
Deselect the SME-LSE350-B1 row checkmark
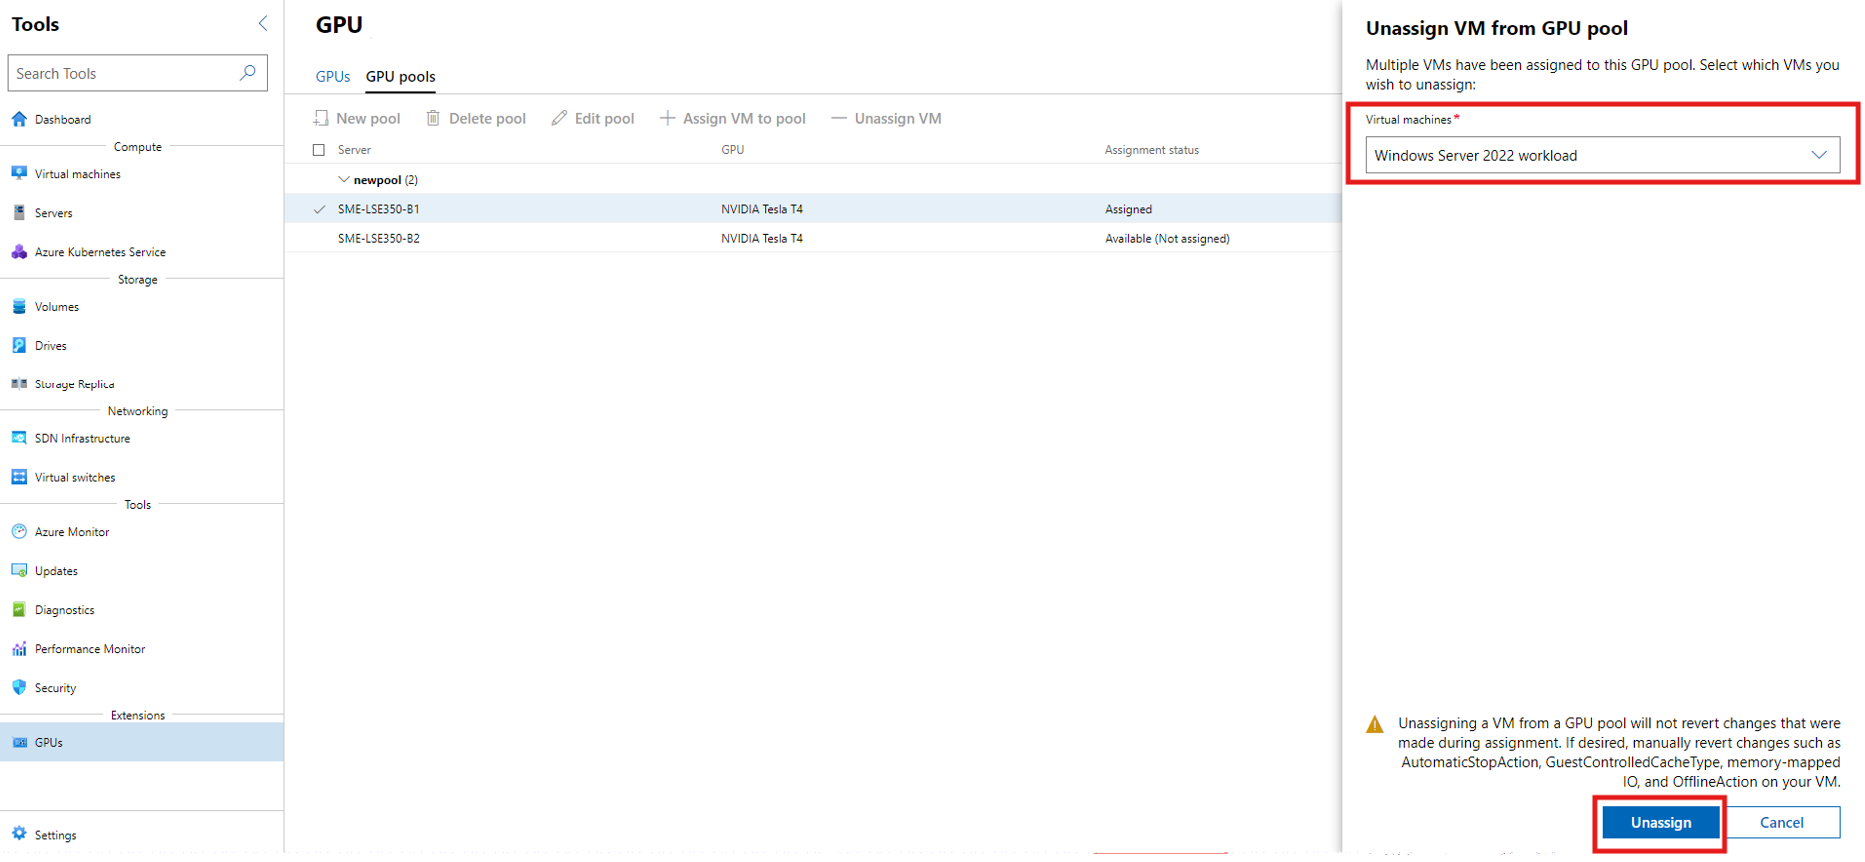[319, 209]
